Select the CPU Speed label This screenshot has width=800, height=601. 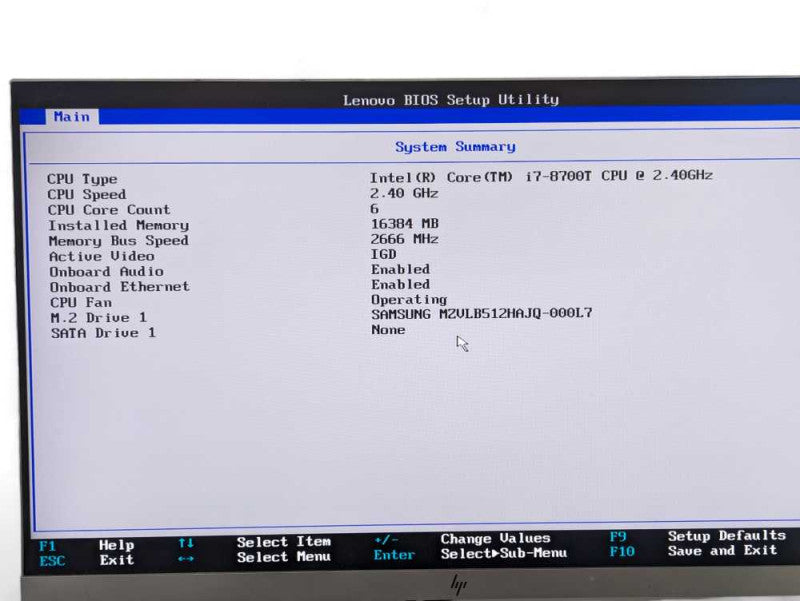click(x=86, y=194)
